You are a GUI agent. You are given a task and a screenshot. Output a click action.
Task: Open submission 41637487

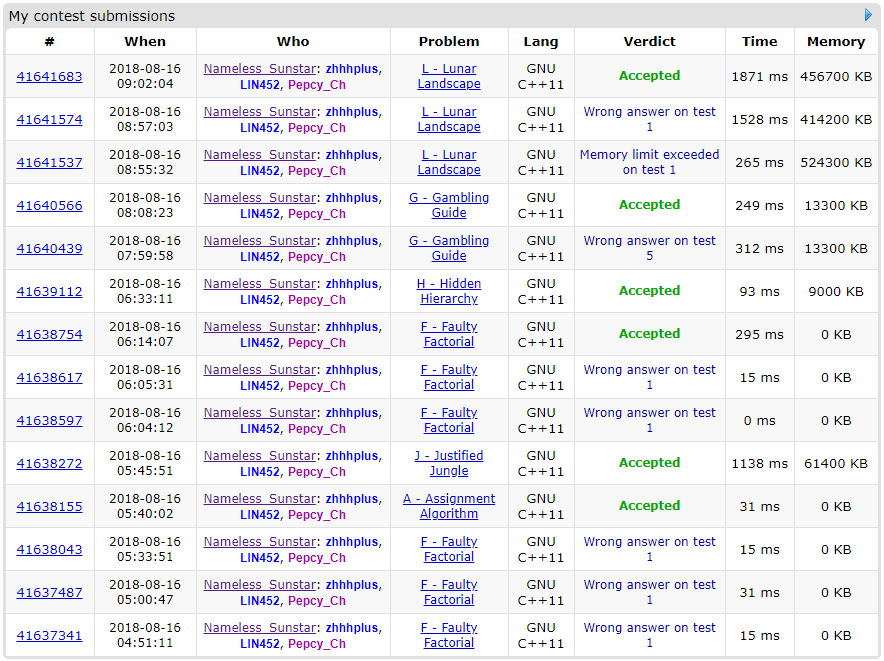49,593
